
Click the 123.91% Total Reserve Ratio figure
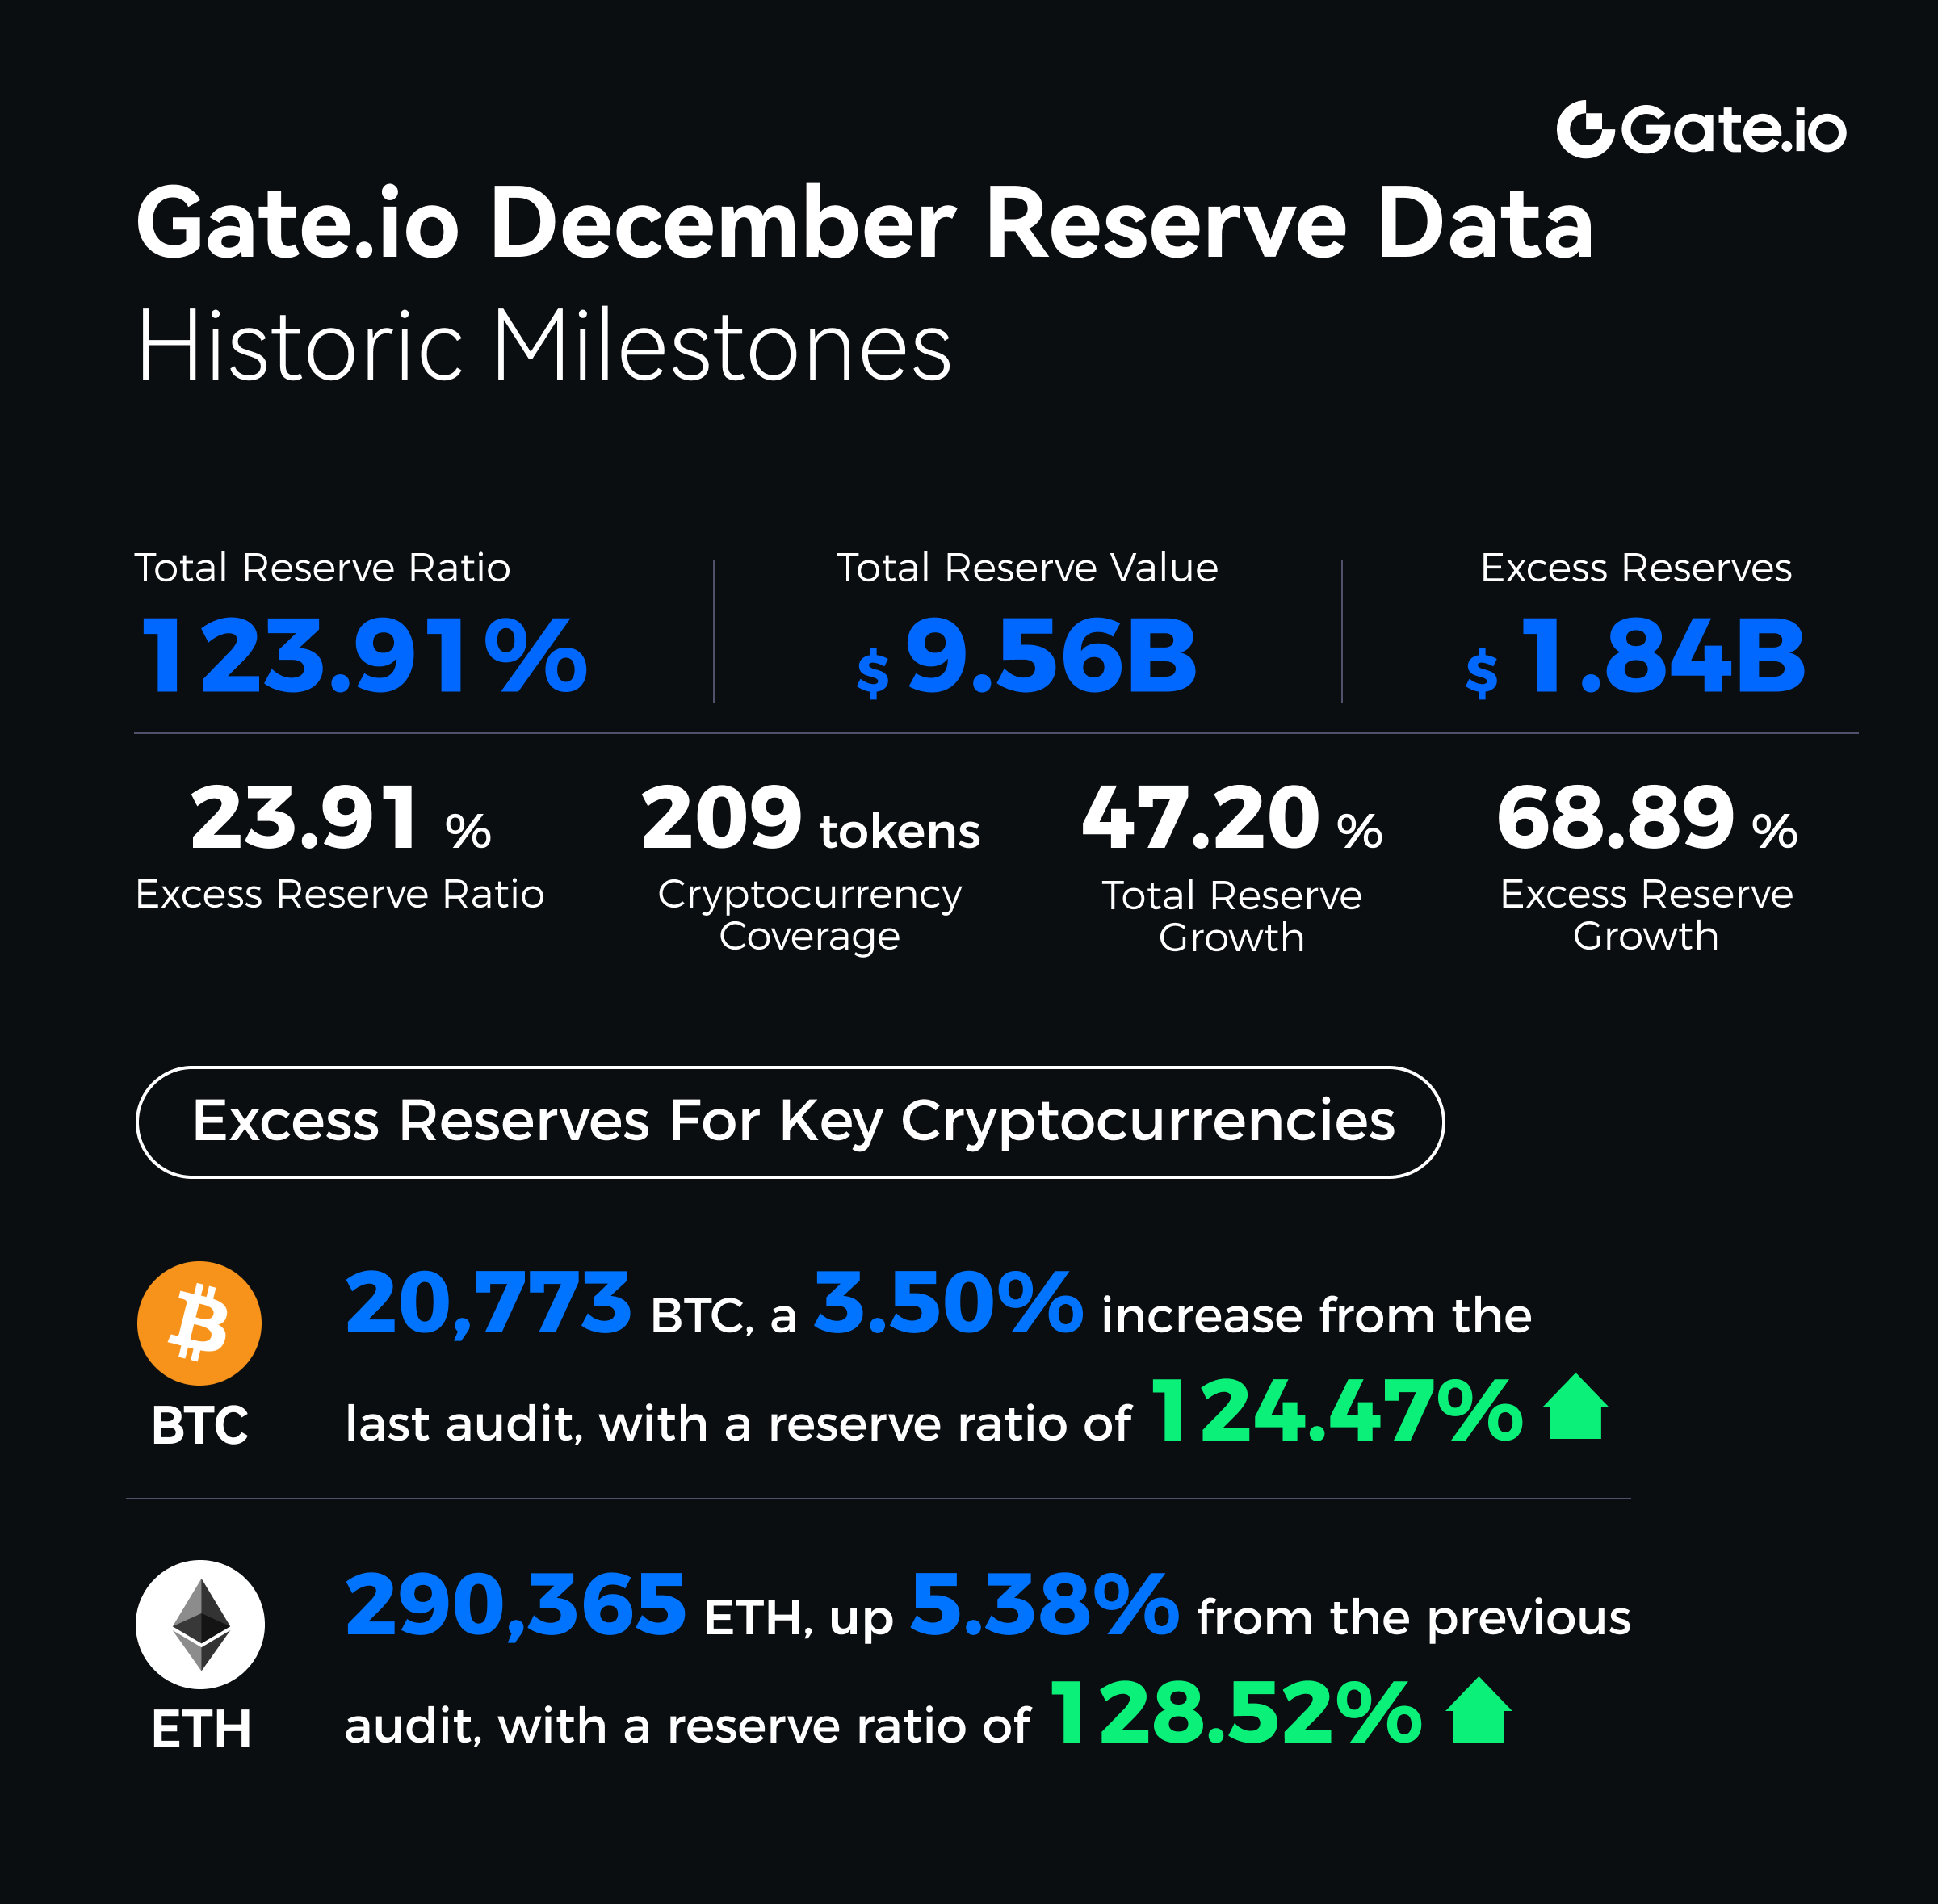pyautogui.click(x=364, y=656)
